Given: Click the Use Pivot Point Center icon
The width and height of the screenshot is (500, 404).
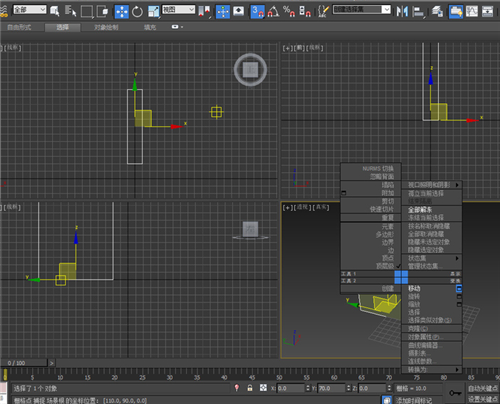Looking at the screenshot, I should 204,11.
